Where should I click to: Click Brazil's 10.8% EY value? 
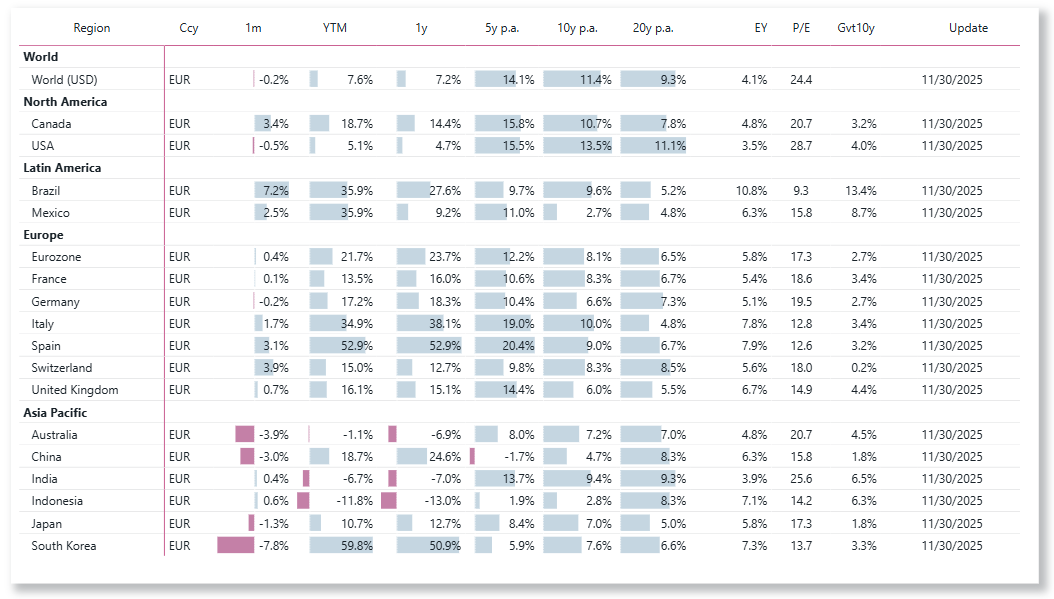pyautogui.click(x=751, y=190)
